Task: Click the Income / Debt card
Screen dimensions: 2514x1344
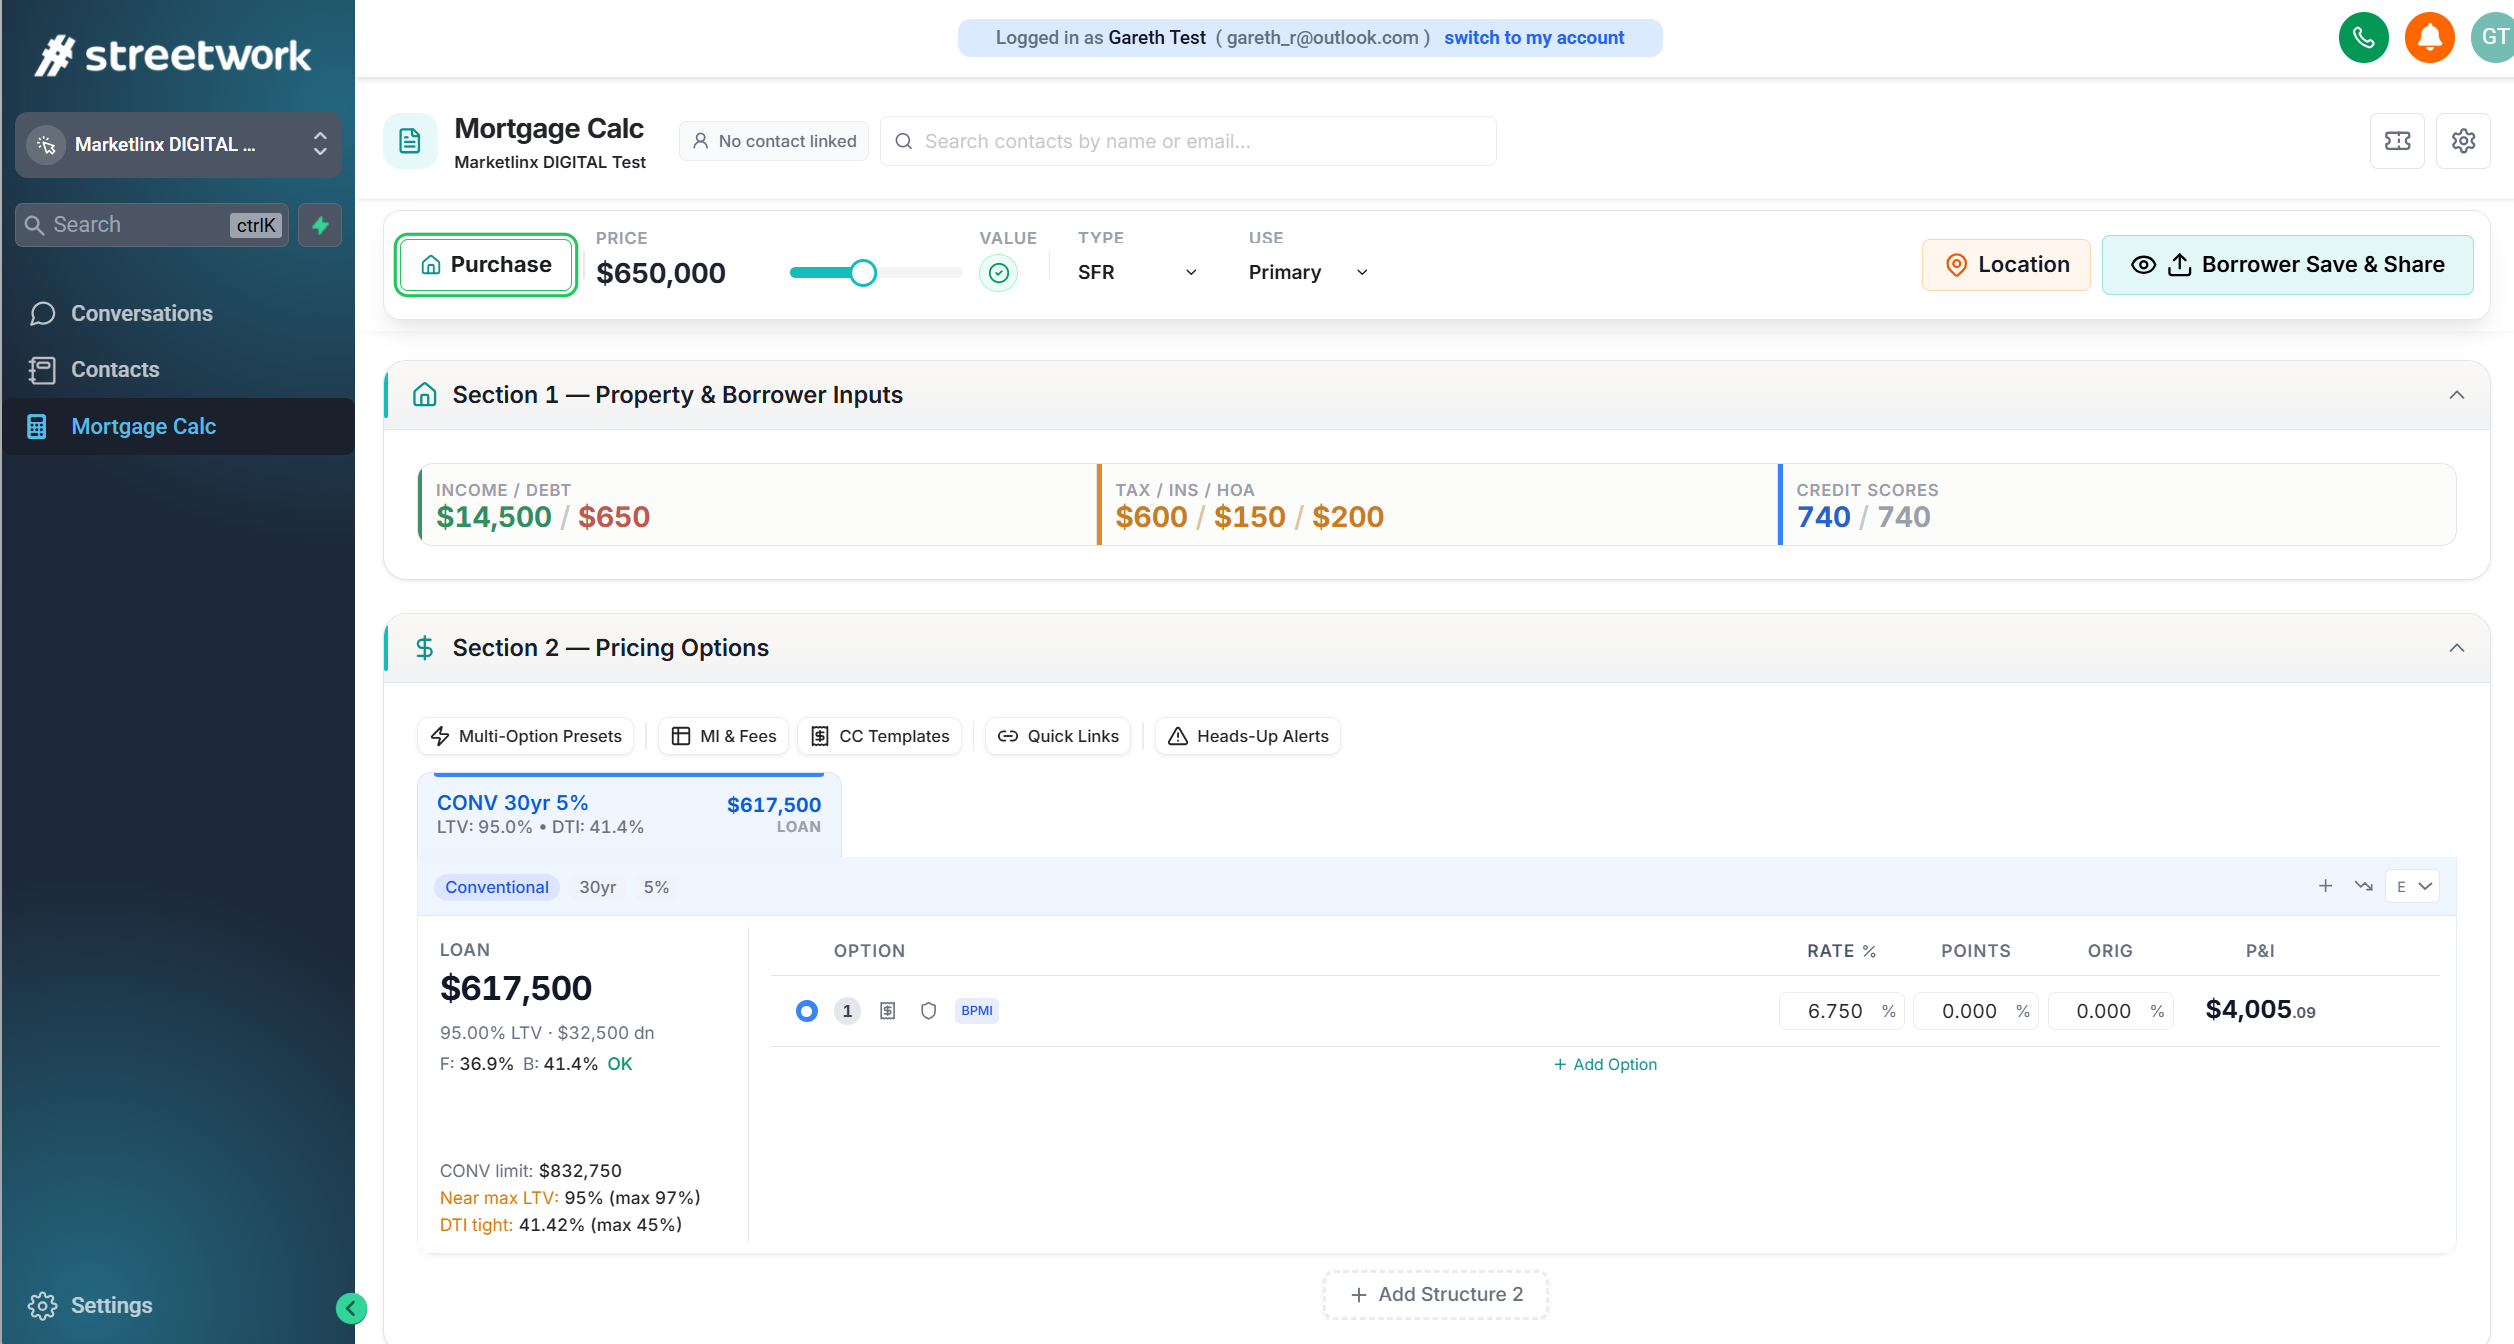Action: pyautogui.click(x=757, y=505)
